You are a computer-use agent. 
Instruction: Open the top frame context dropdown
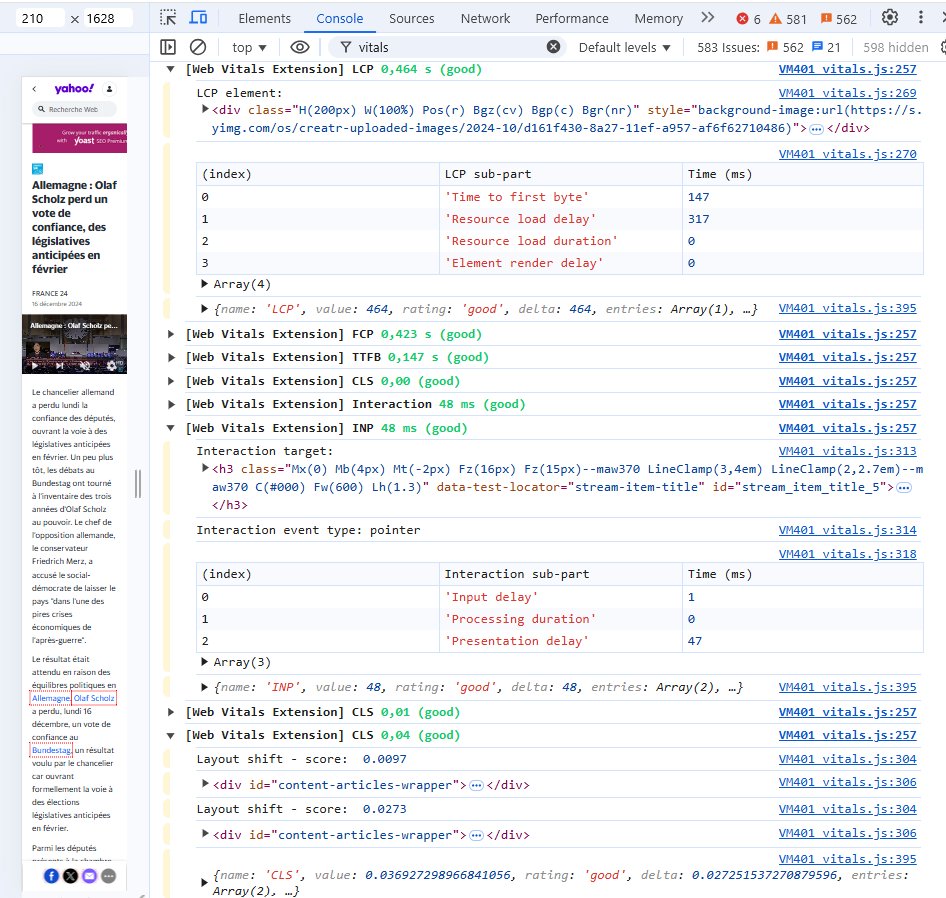tap(246, 46)
